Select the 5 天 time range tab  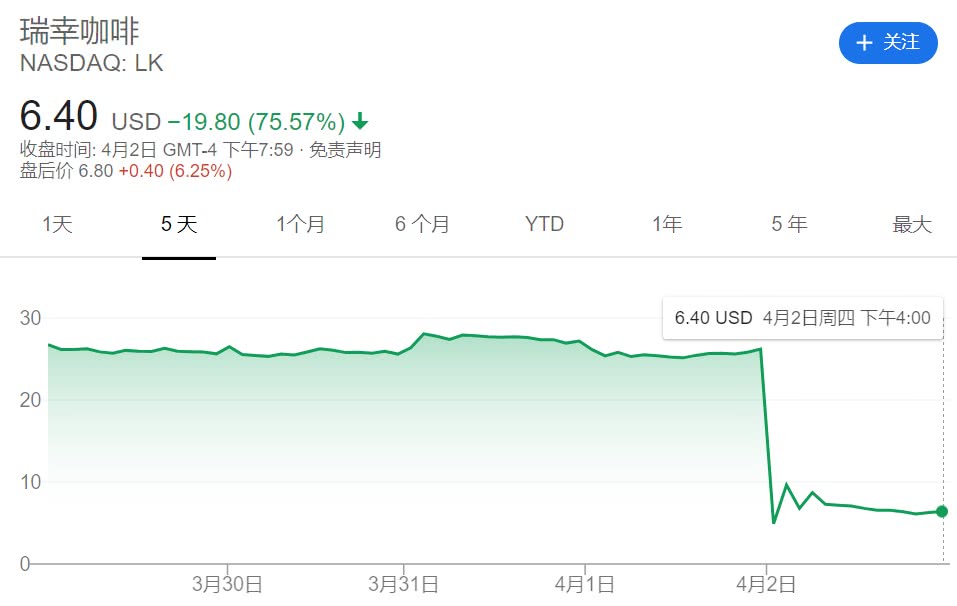pos(179,225)
